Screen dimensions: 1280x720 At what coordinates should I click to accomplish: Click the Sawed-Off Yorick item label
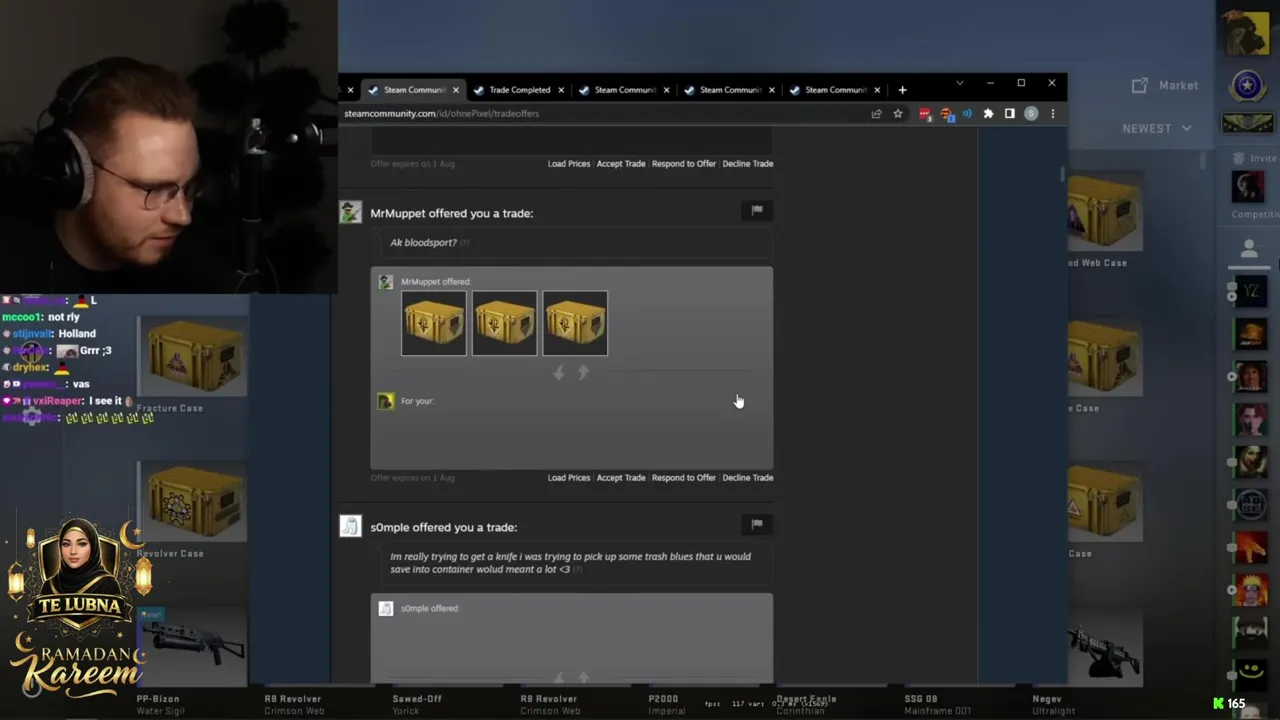417,705
